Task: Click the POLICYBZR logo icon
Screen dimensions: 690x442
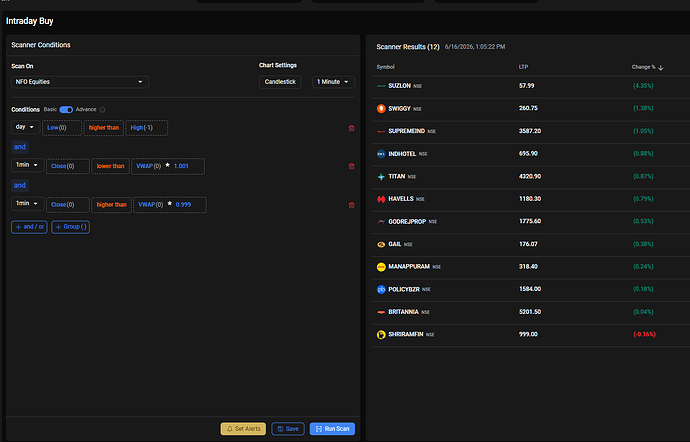Action: (381, 289)
